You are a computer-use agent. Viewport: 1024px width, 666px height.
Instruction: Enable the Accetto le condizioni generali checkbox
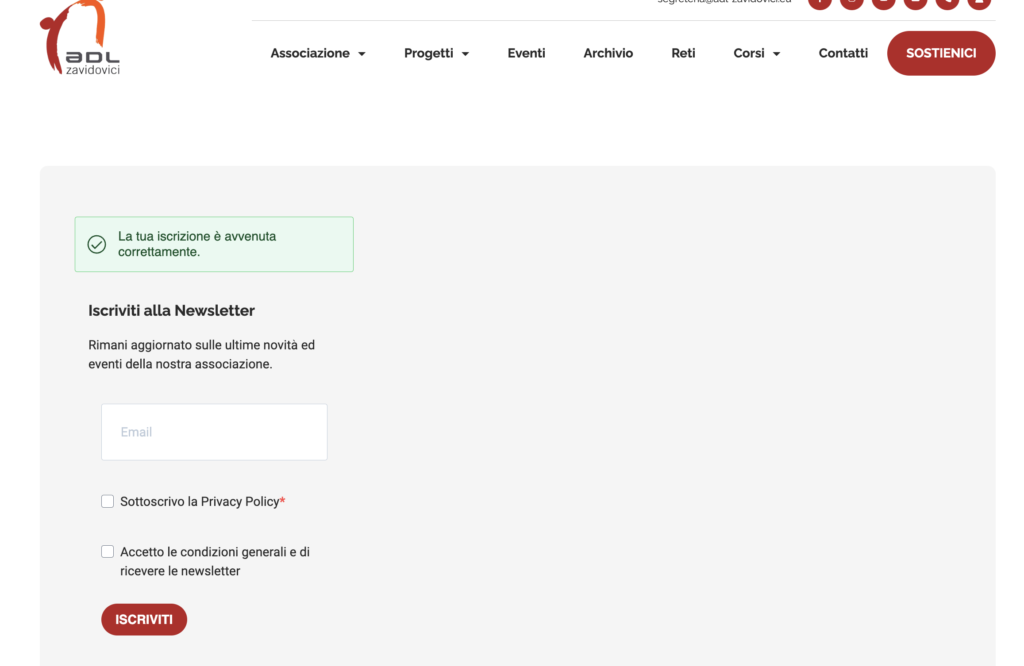point(108,552)
